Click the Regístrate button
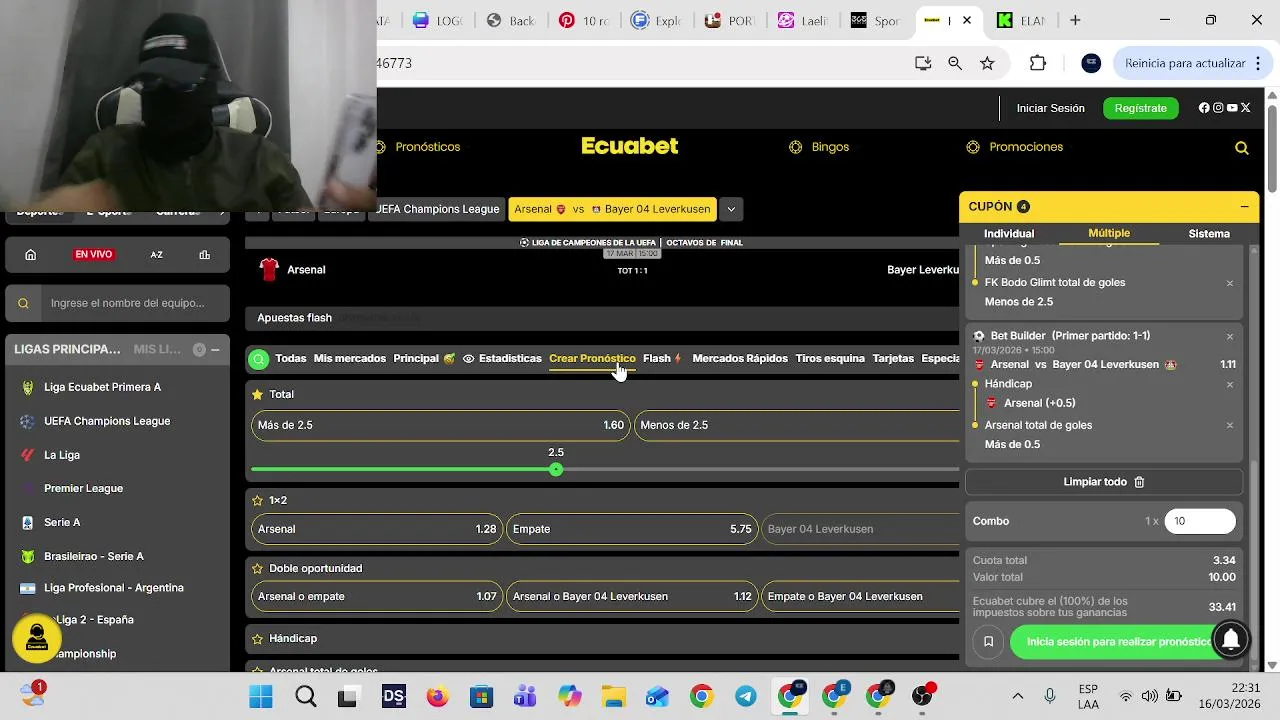 click(1141, 108)
